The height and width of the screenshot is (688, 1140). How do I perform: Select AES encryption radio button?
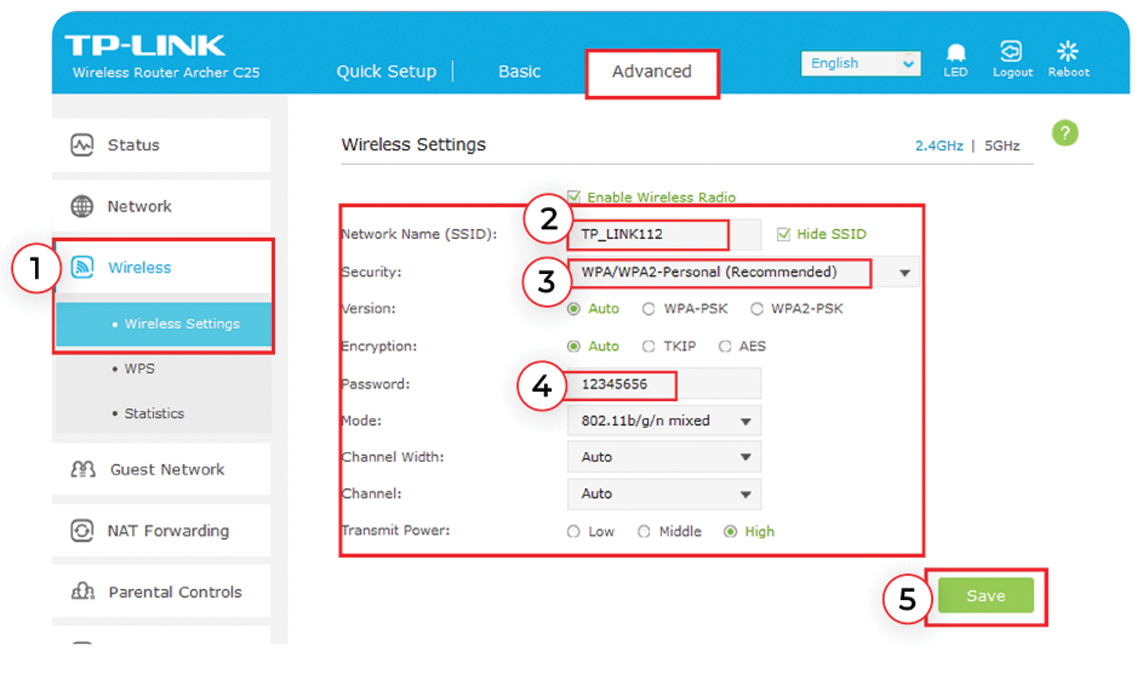click(725, 346)
